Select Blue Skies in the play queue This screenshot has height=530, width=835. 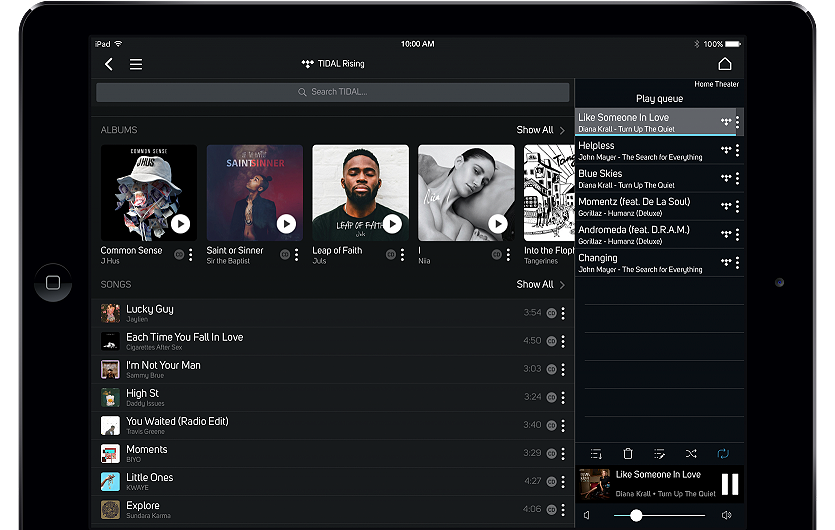tap(645, 179)
